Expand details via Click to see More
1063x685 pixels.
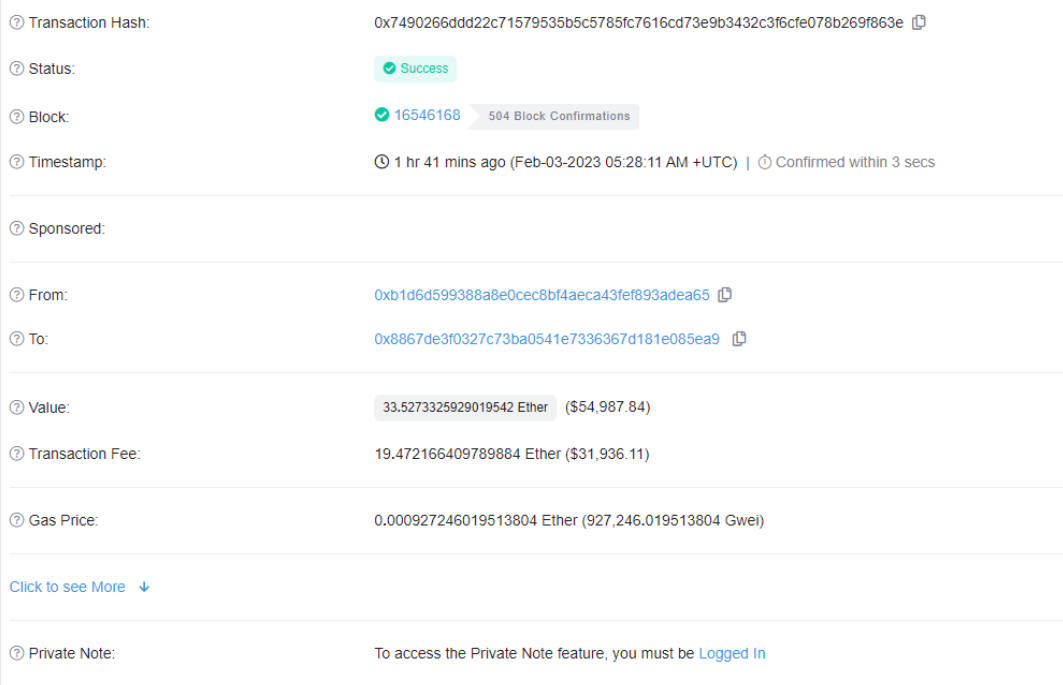[67, 587]
